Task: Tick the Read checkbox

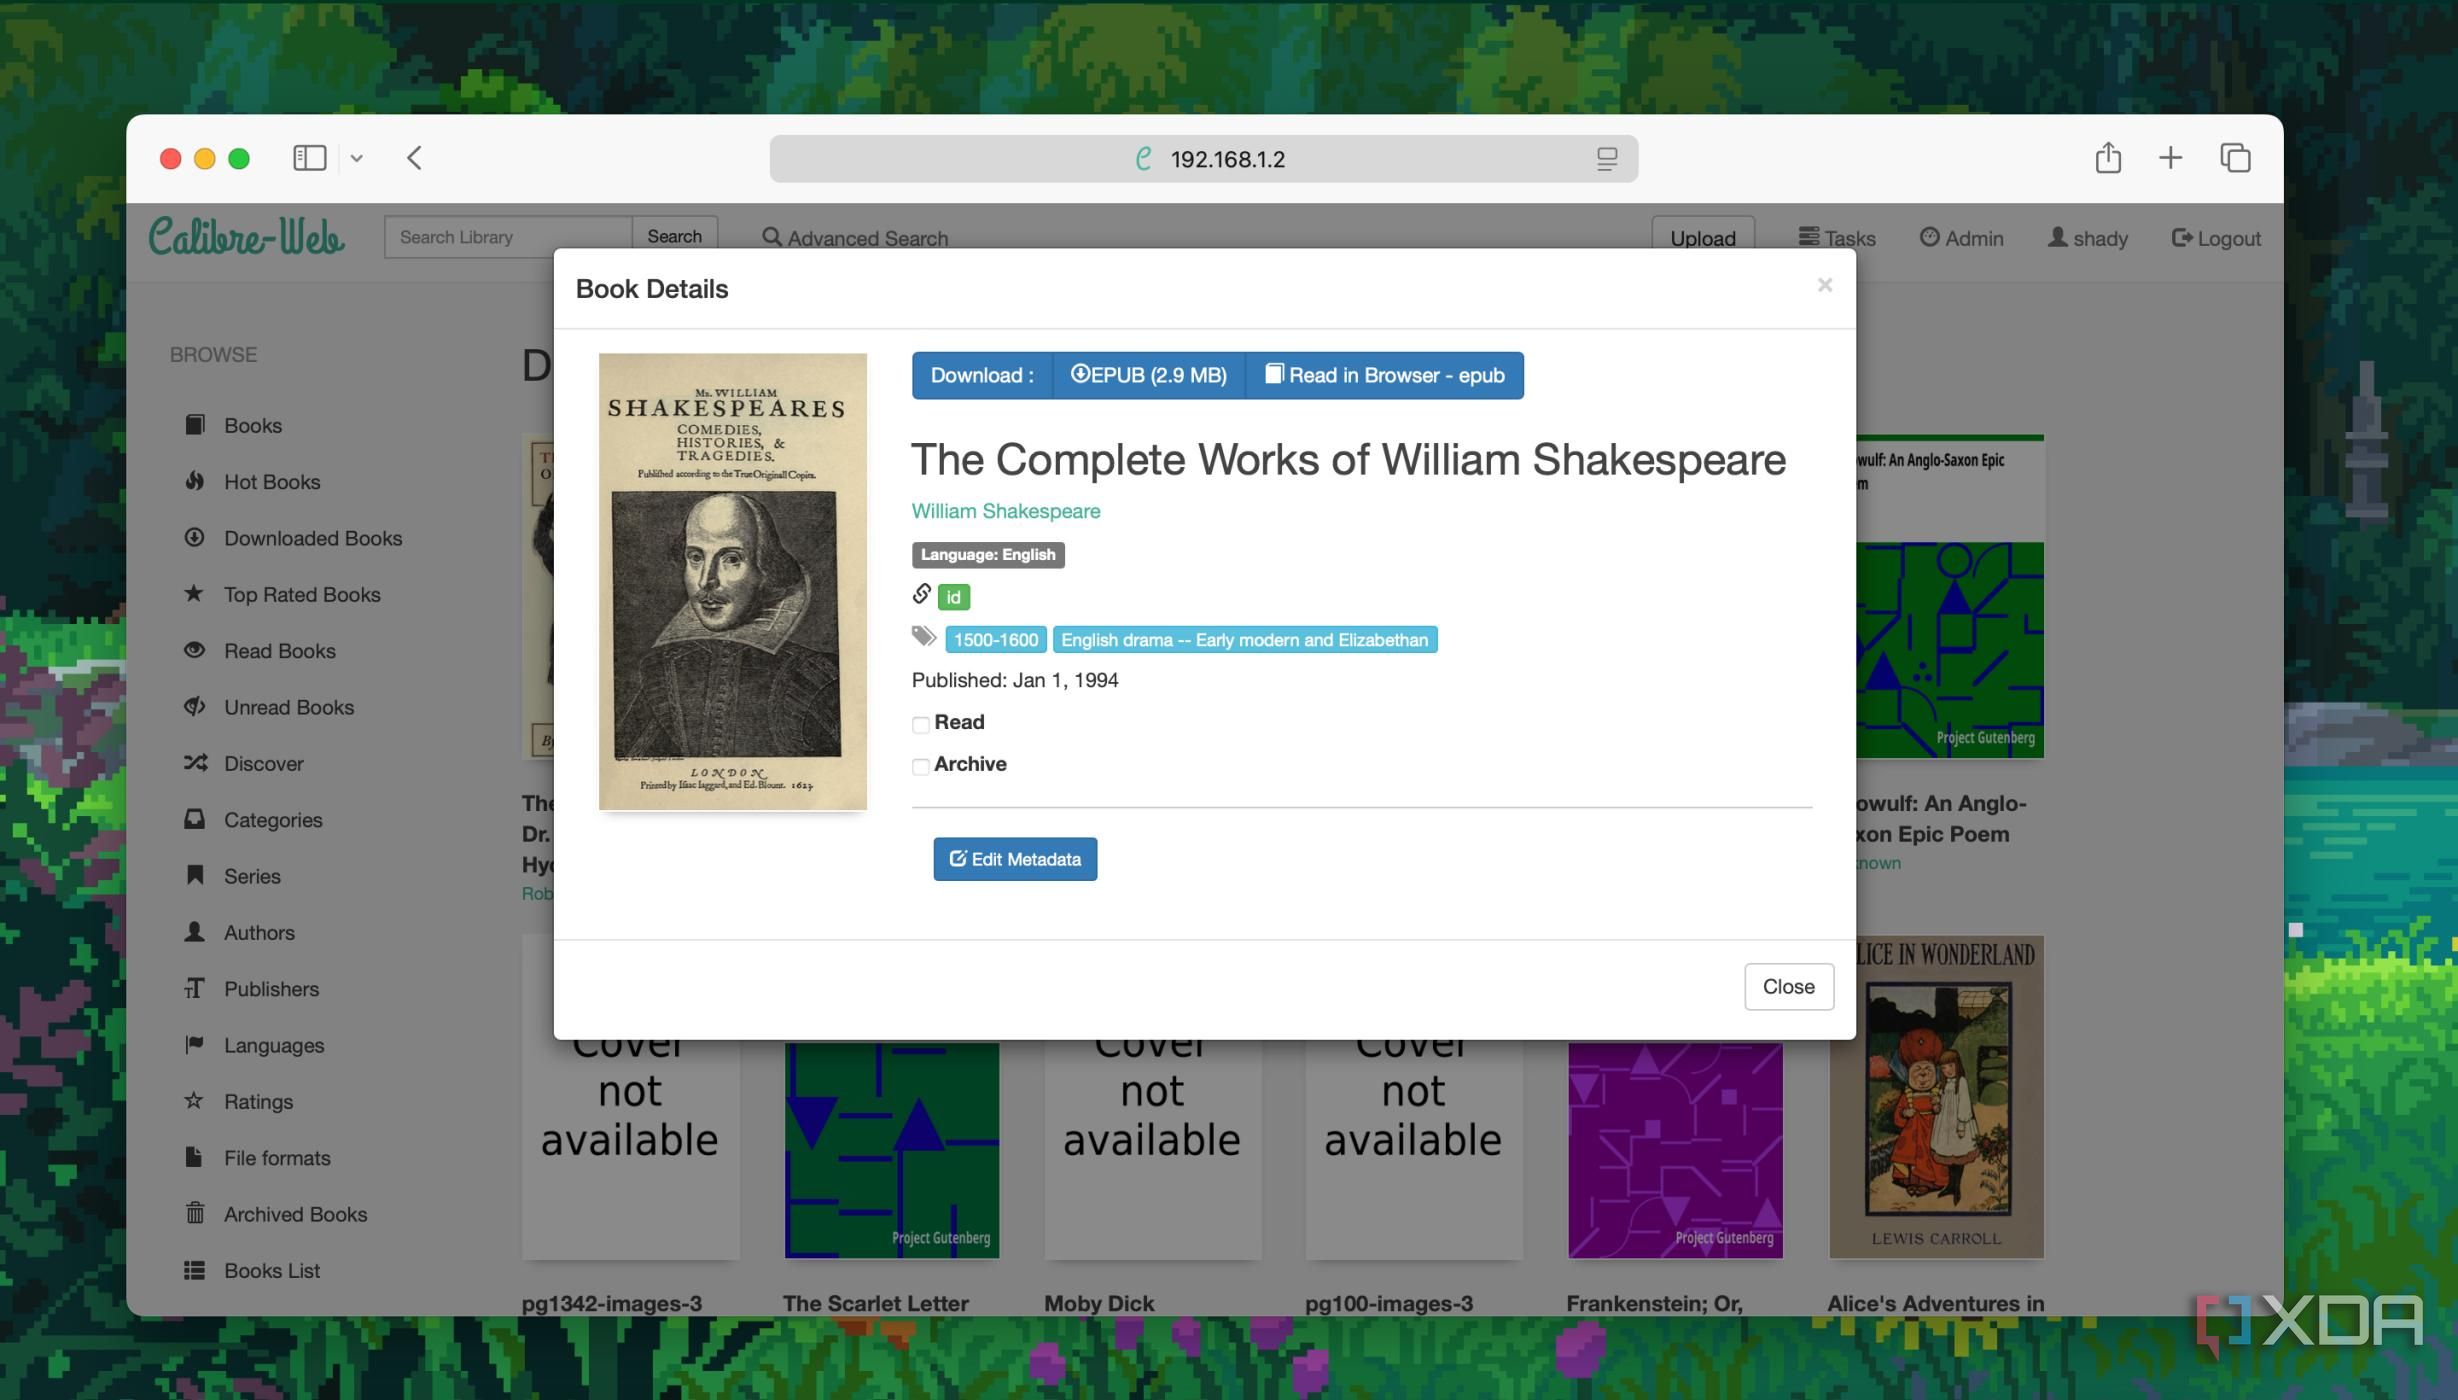Action: [x=921, y=724]
